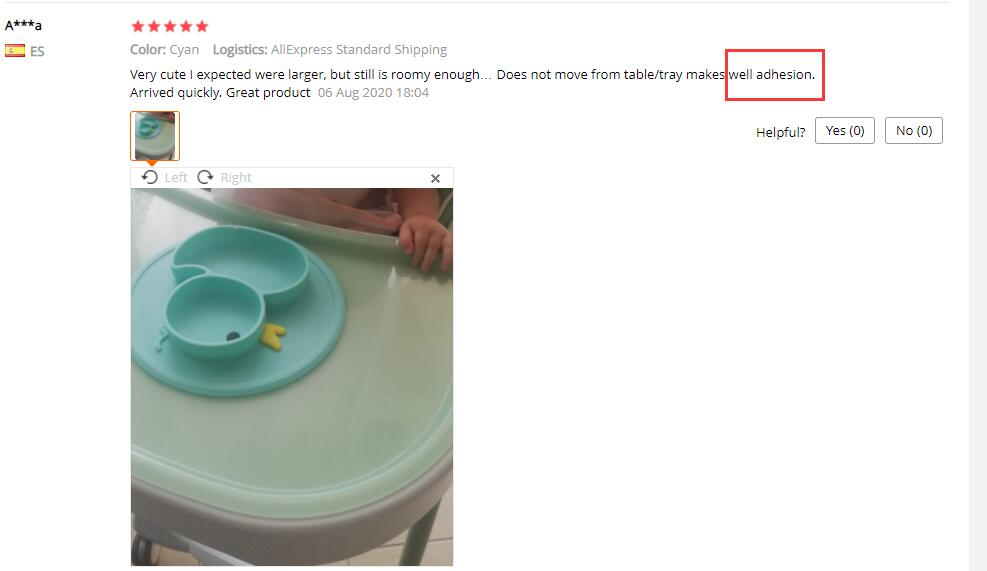The width and height of the screenshot is (987, 571).
Task: Click the rotate Right arrow icon
Action: [205, 177]
